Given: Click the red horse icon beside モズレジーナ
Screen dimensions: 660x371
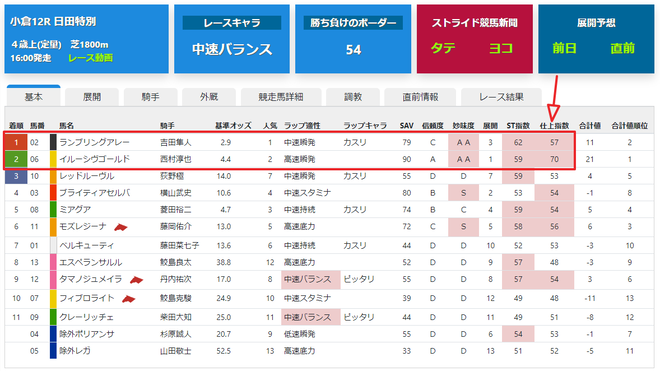Looking at the screenshot, I should 120,227.
